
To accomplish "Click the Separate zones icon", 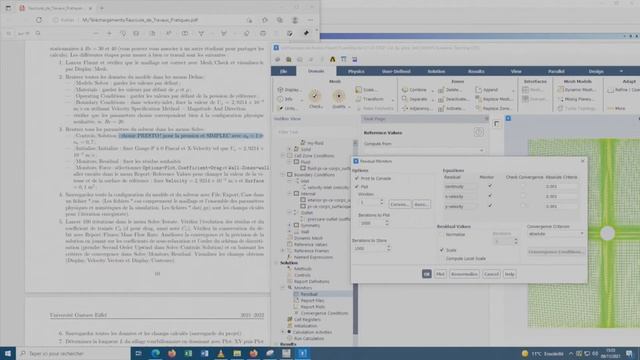I will [x=405, y=99].
